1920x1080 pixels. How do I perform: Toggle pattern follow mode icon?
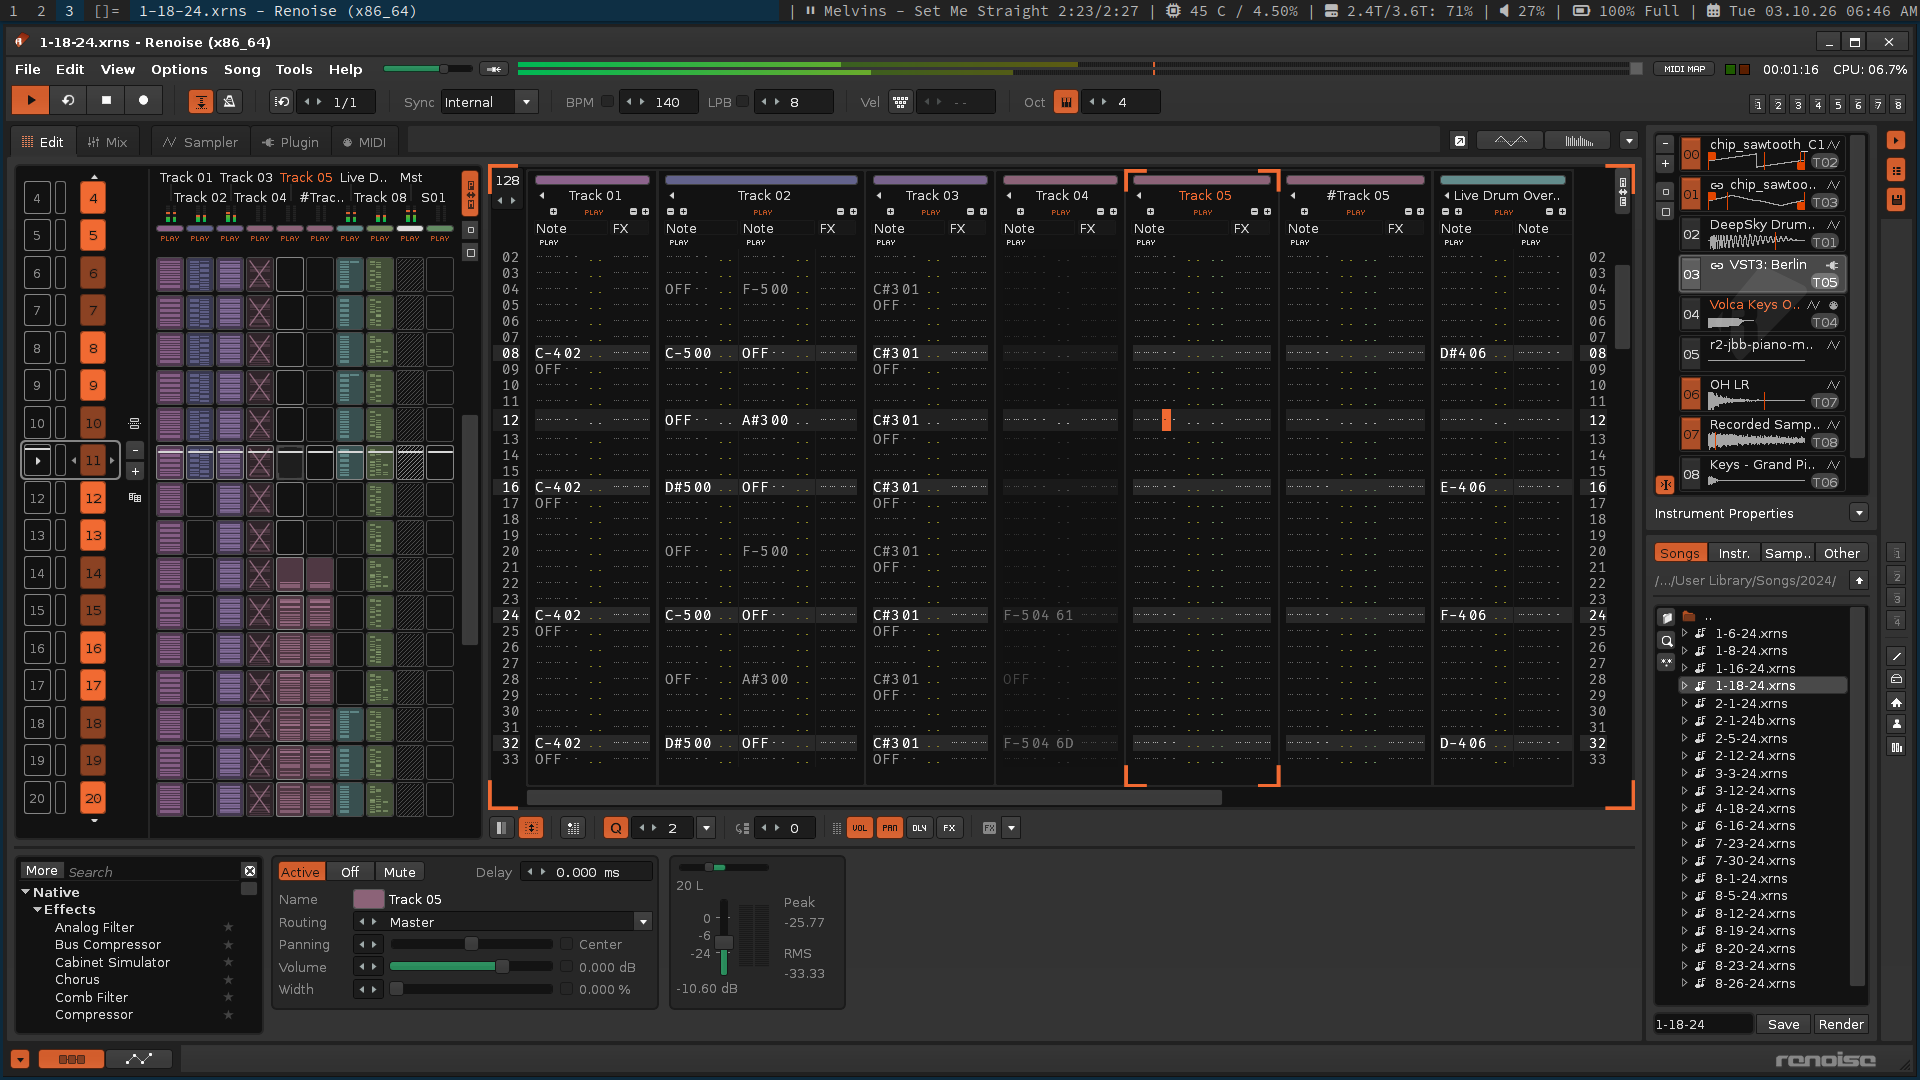point(201,101)
